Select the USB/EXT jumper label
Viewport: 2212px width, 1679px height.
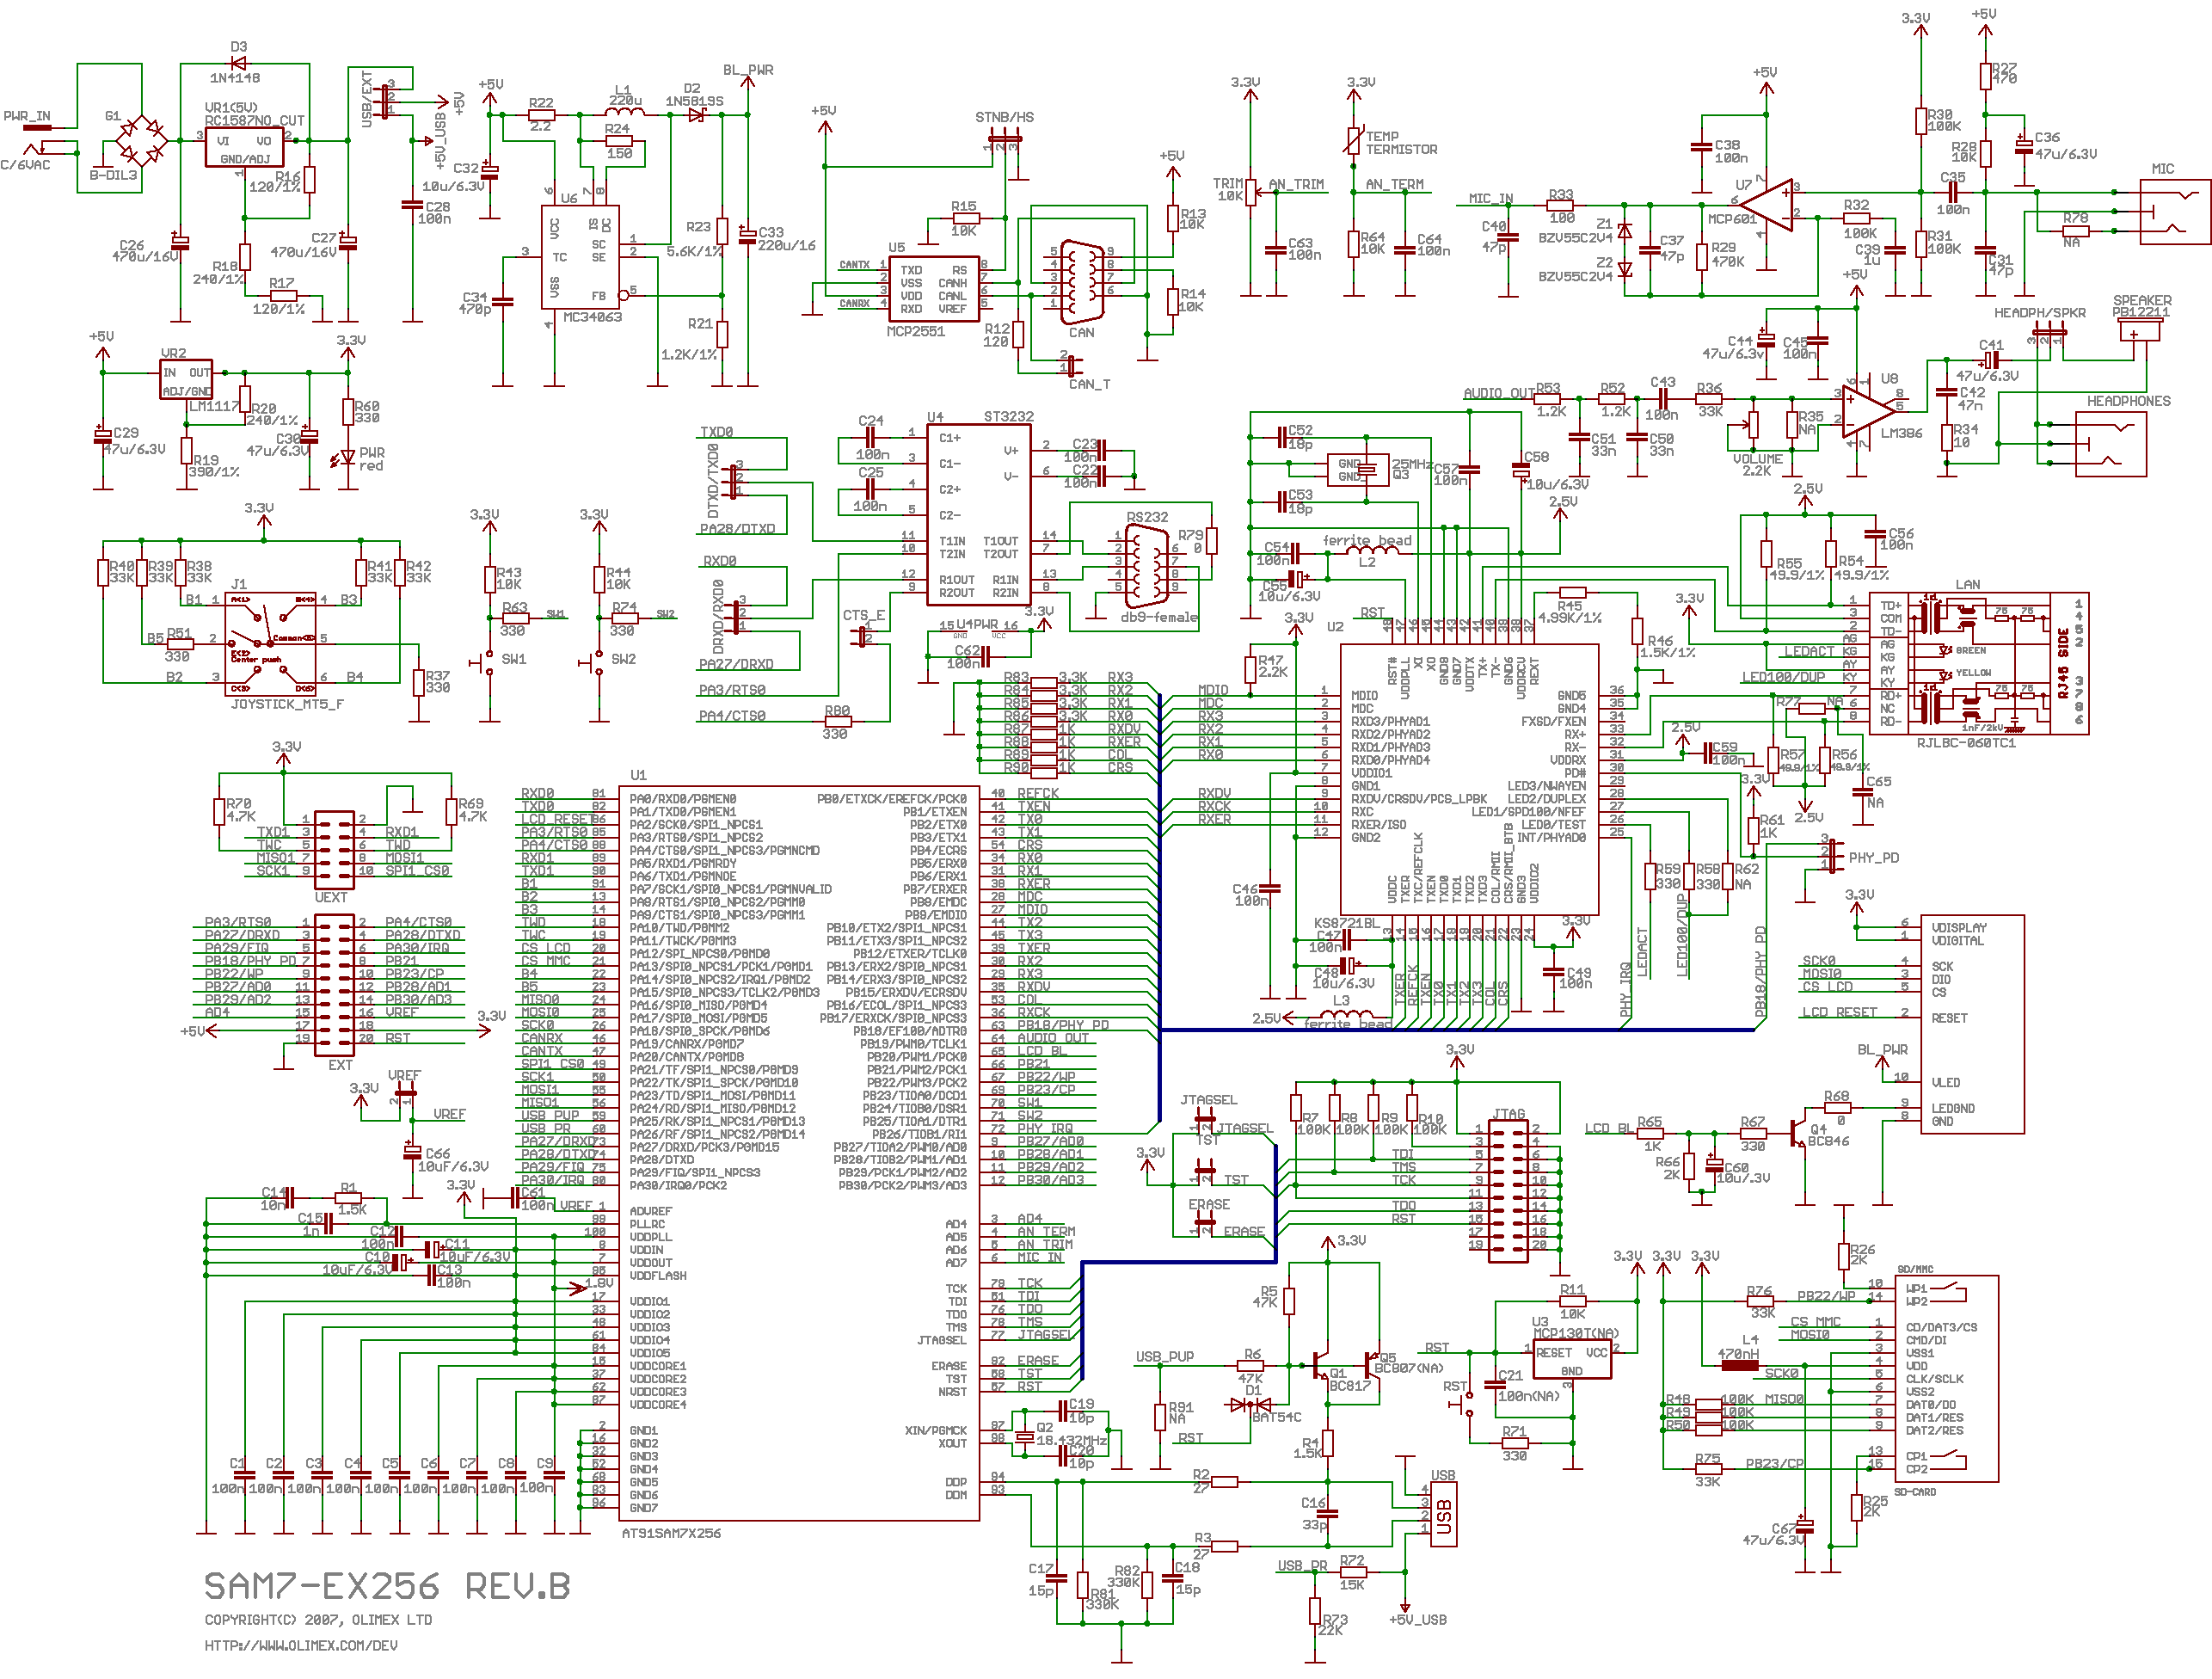(x=367, y=99)
